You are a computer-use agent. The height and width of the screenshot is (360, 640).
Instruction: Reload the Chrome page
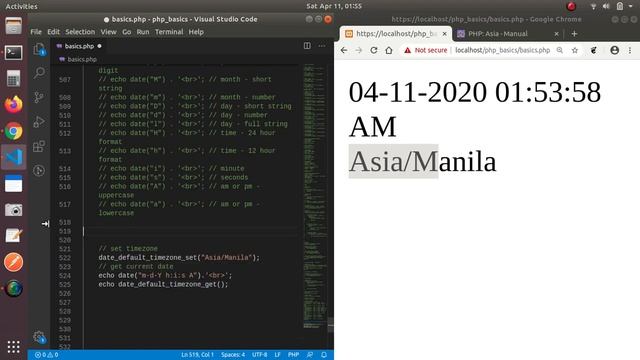(373, 50)
